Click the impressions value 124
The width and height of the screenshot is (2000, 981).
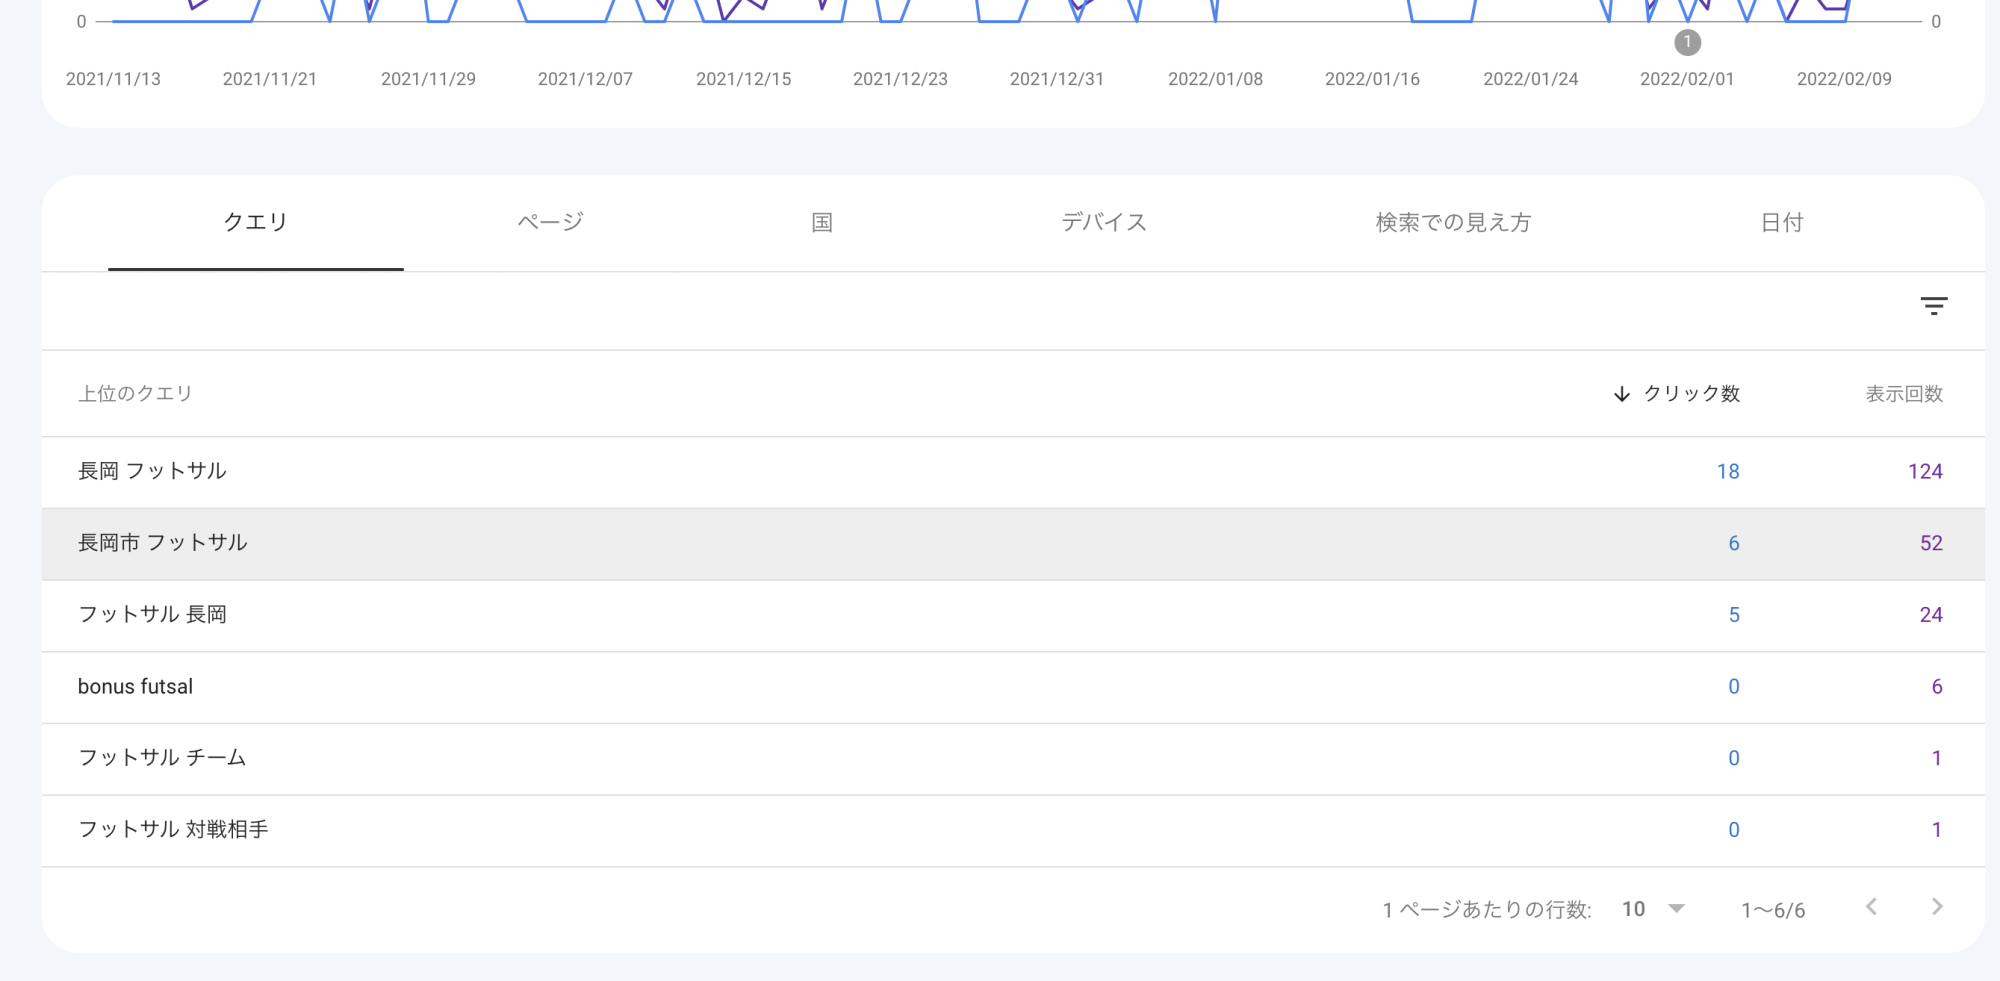point(1925,472)
